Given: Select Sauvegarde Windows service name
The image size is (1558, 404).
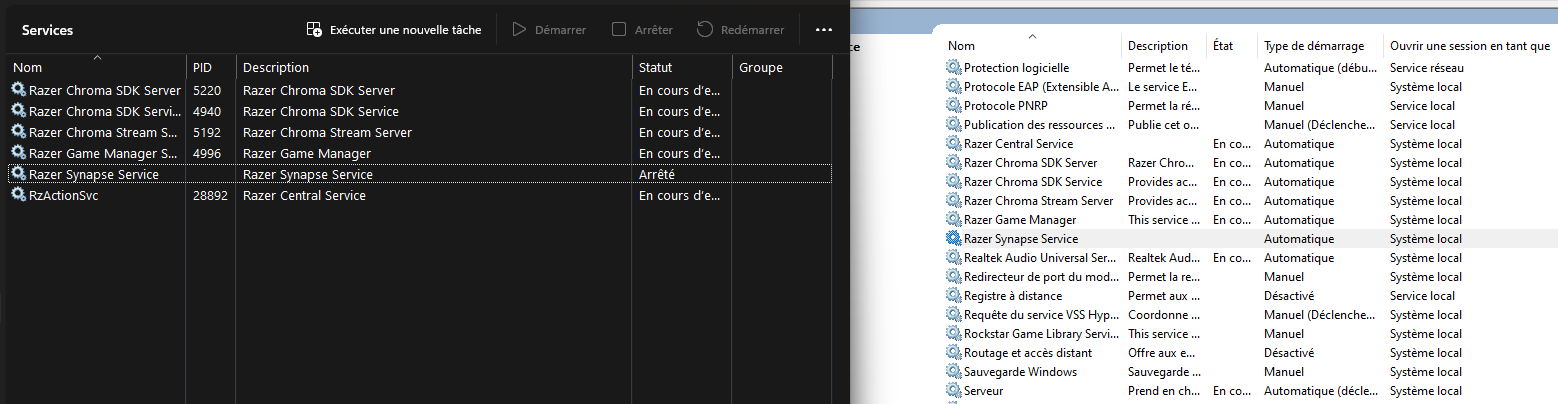Looking at the screenshot, I should click(1020, 371).
